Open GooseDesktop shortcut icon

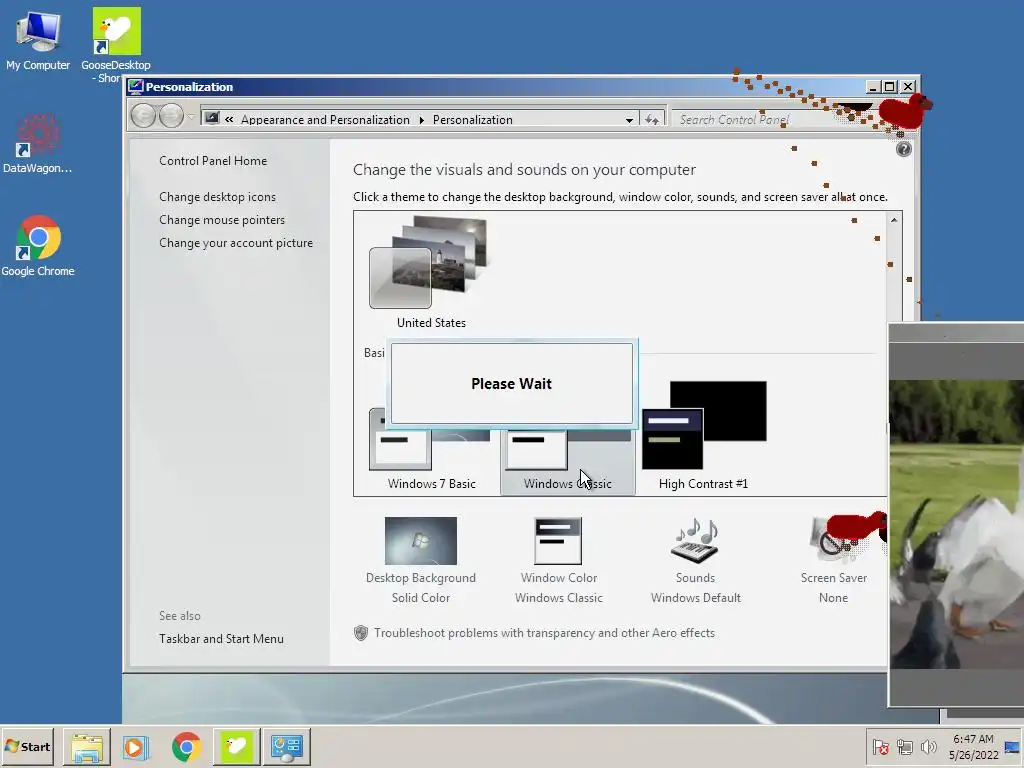[x=116, y=44]
